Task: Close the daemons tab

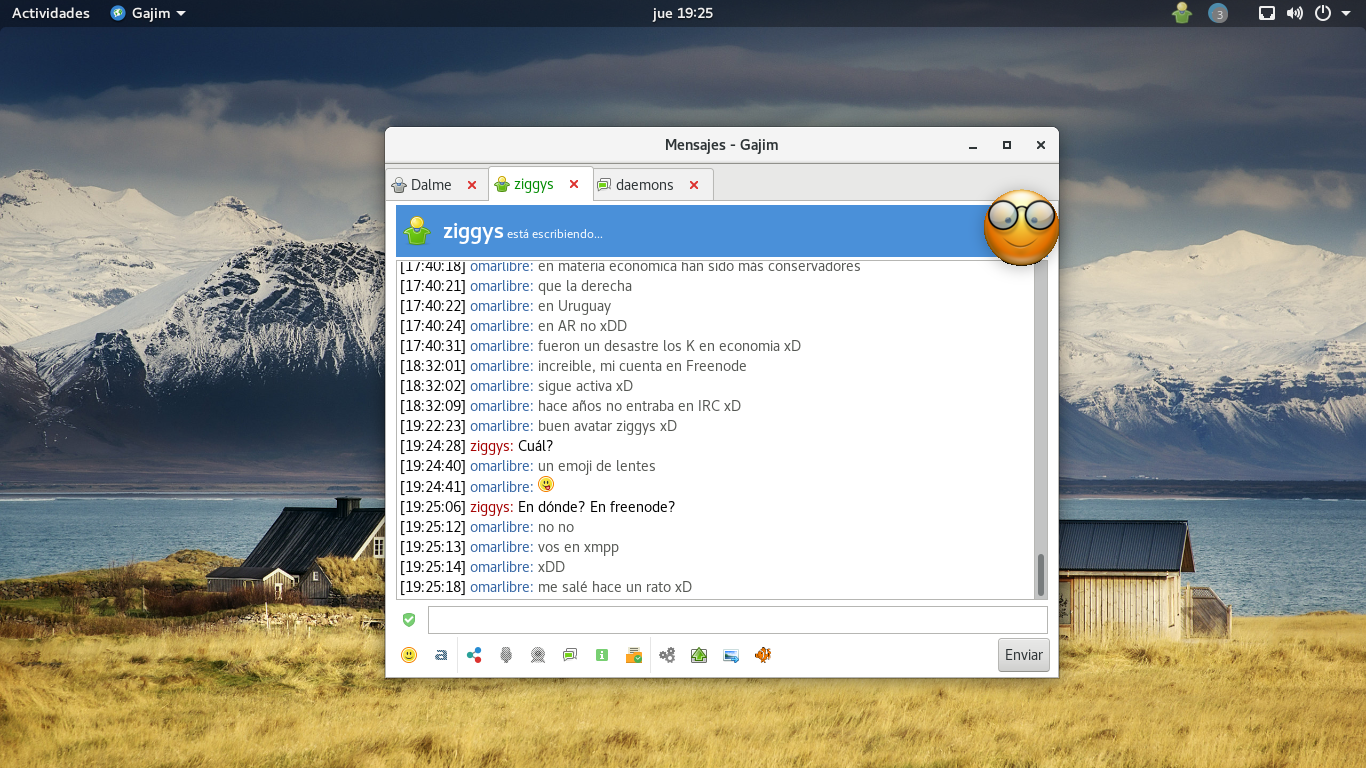Action: coord(694,185)
